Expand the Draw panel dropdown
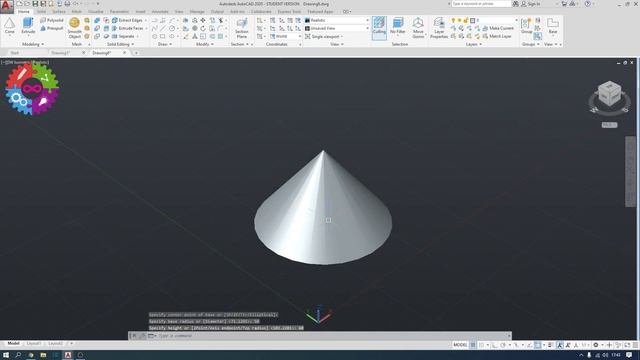 pyautogui.click(x=165, y=44)
